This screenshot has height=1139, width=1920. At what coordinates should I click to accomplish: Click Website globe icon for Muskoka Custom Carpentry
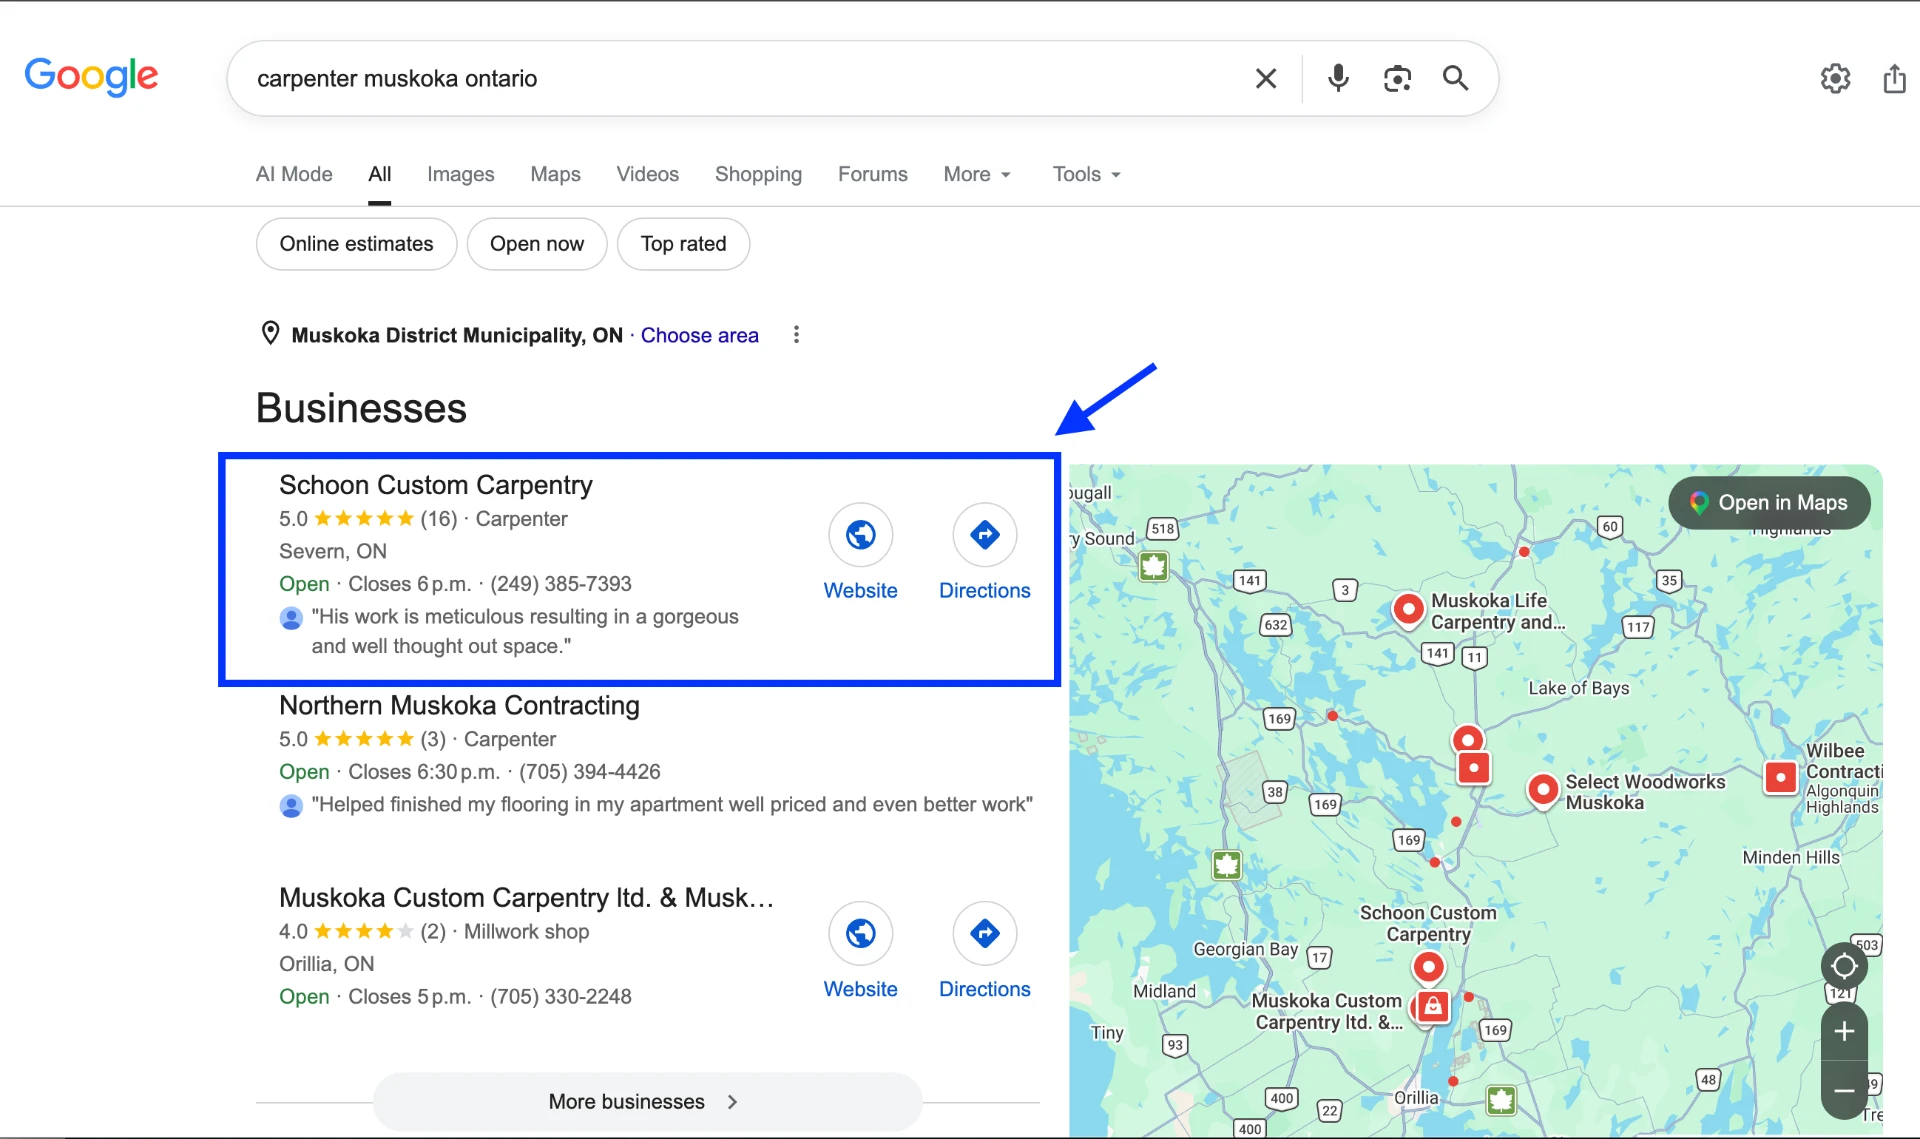tap(860, 933)
